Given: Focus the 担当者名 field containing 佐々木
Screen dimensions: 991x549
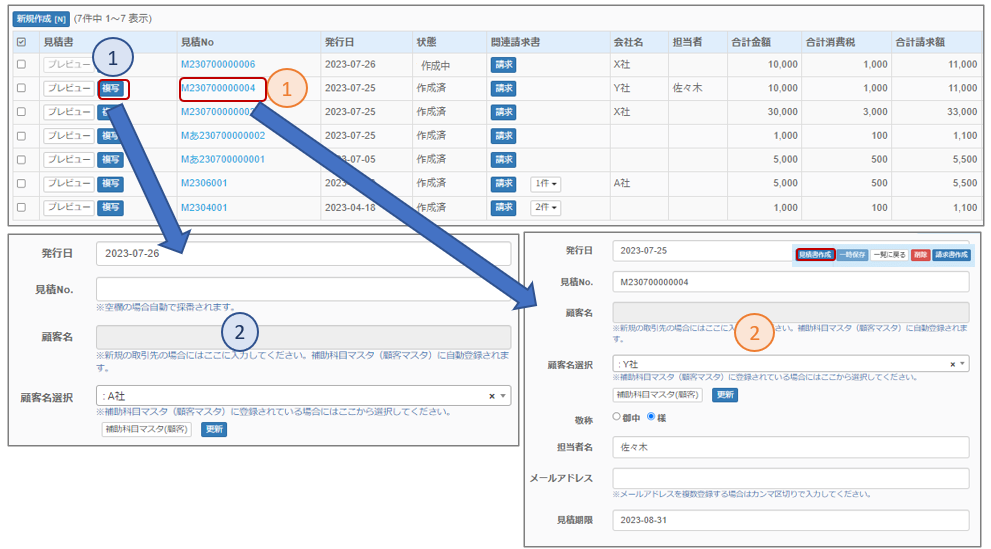Looking at the screenshot, I should (790, 447).
